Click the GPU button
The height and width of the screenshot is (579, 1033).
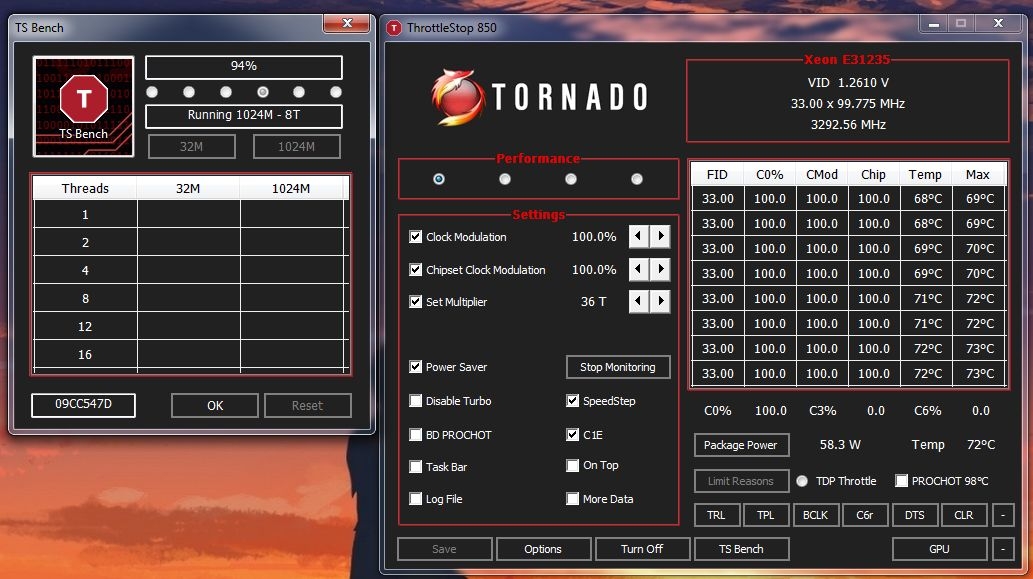click(x=939, y=549)
